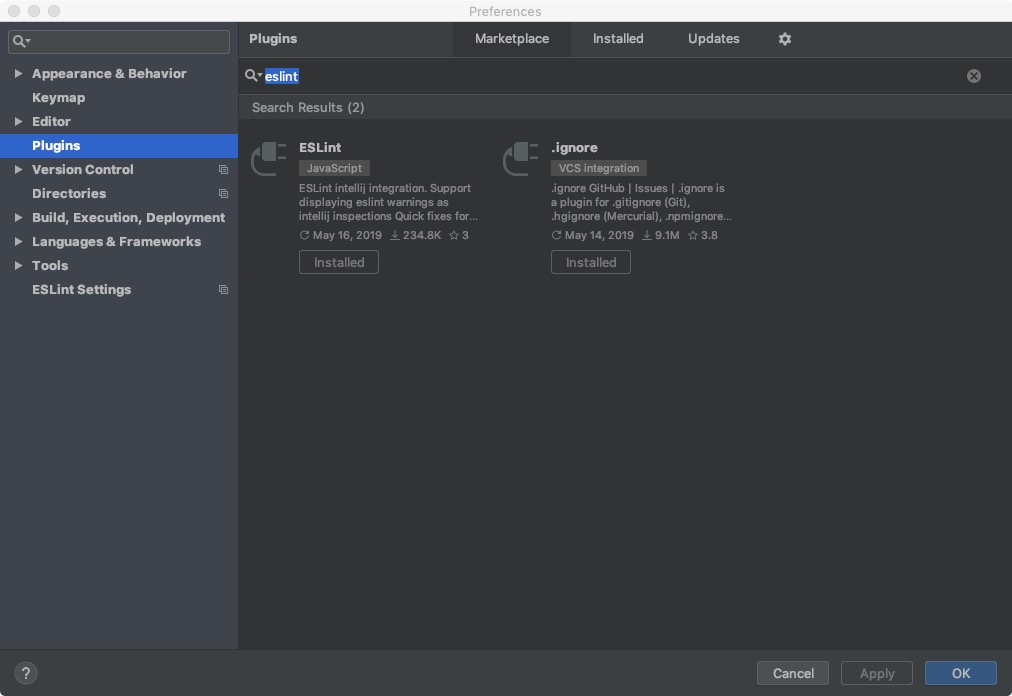Expand the Version Control section

click(18, 170)
